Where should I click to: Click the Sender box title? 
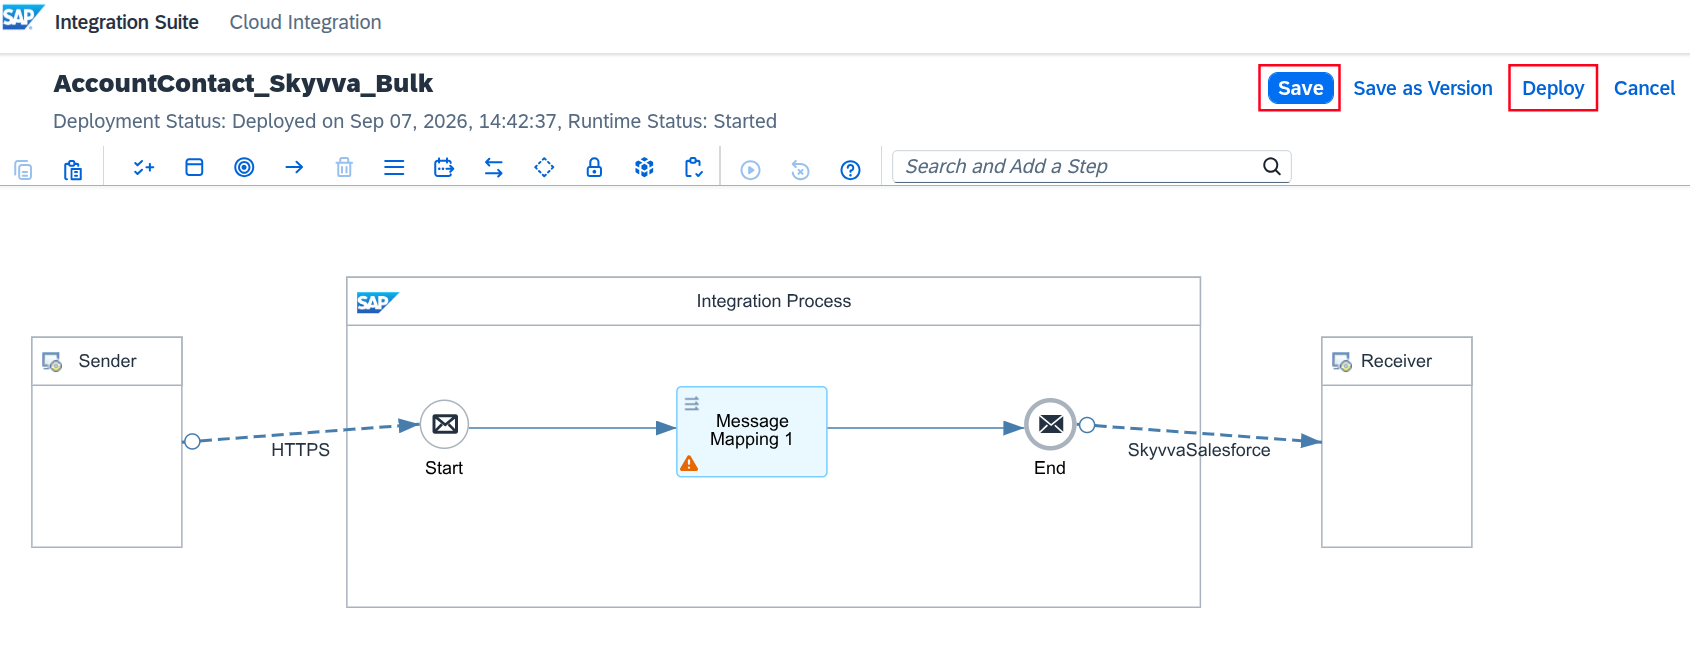[x=107, y=361]
